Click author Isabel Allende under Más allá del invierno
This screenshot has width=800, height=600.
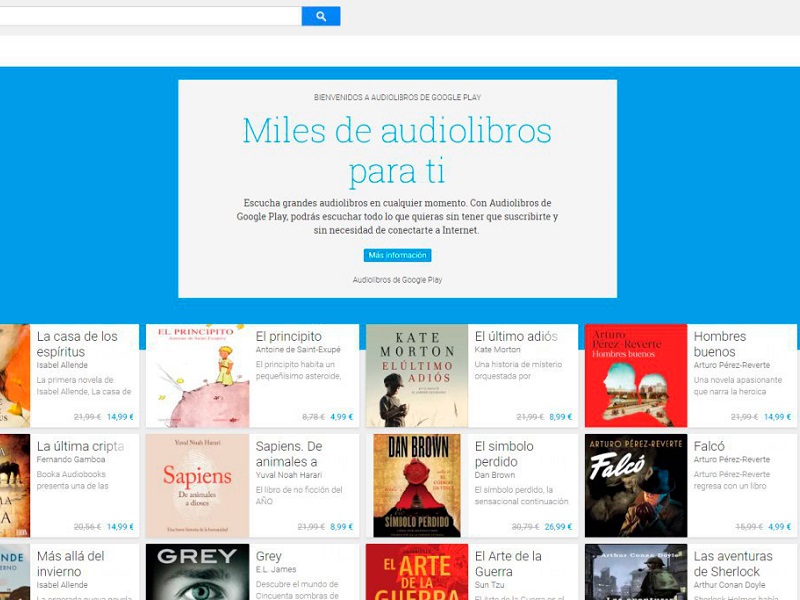pos(62,585)
